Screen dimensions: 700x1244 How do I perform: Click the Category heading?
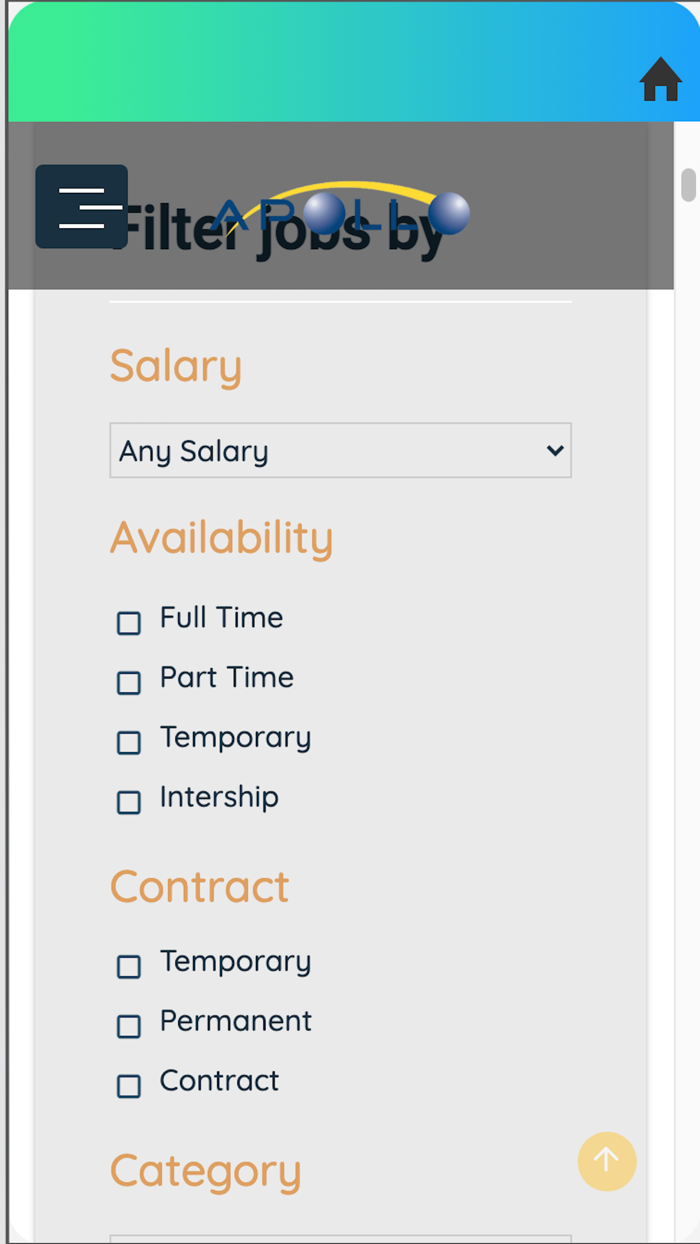click(x=205, y=1170)
